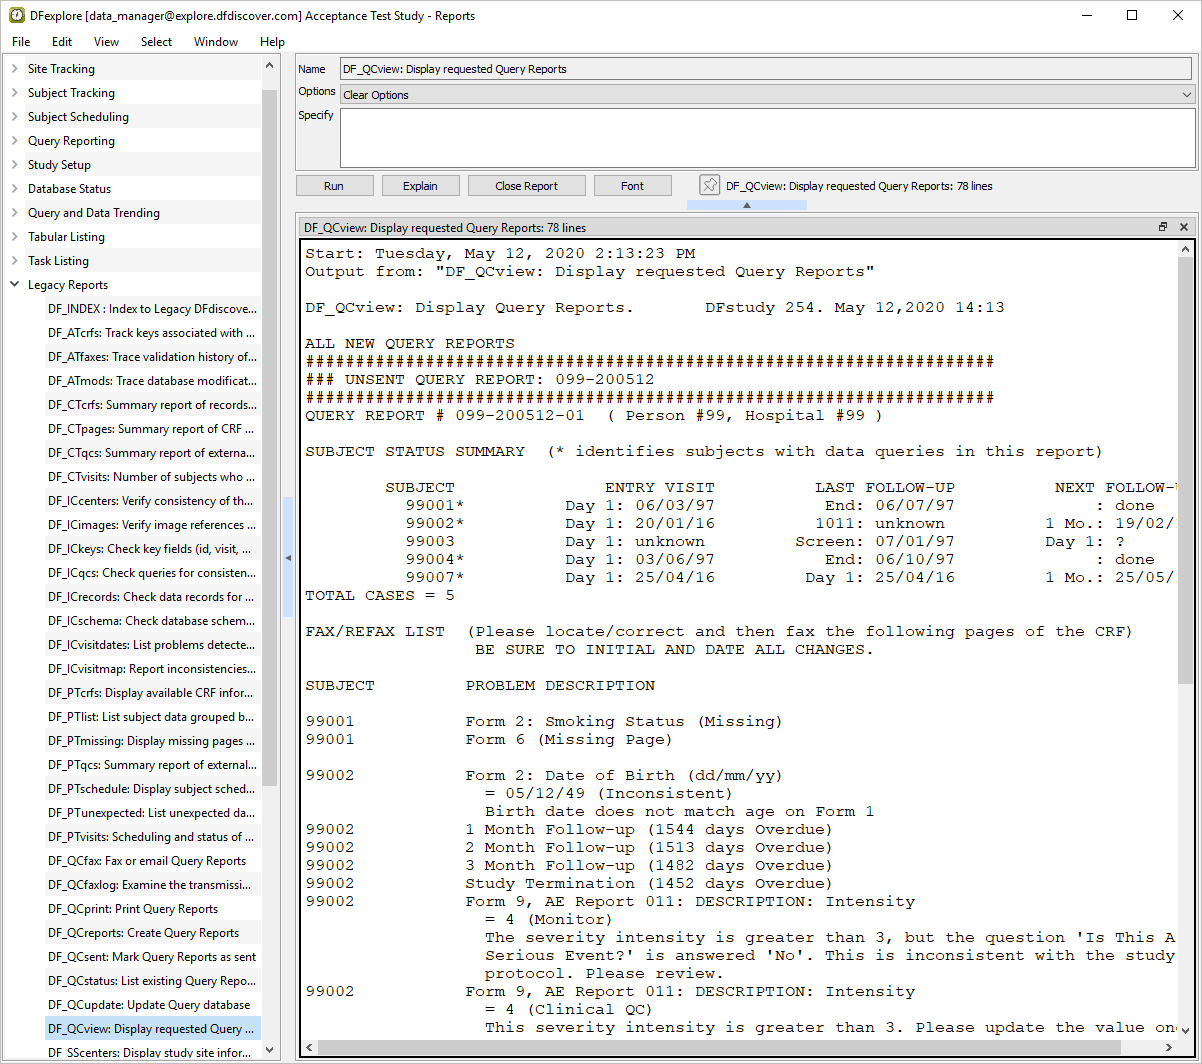Click the float/restore icon on report panel
This screenshot has width=1202, height=1064.
[x=1163, y=227]
